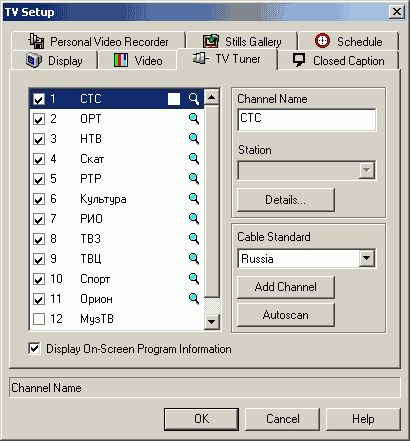Select channel row Культура

point(117,199)
